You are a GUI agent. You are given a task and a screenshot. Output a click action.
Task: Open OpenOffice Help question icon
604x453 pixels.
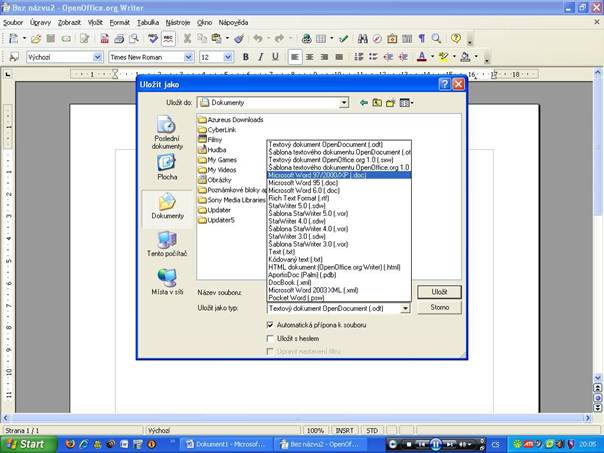pyautogui.click(x=456, y=38)
